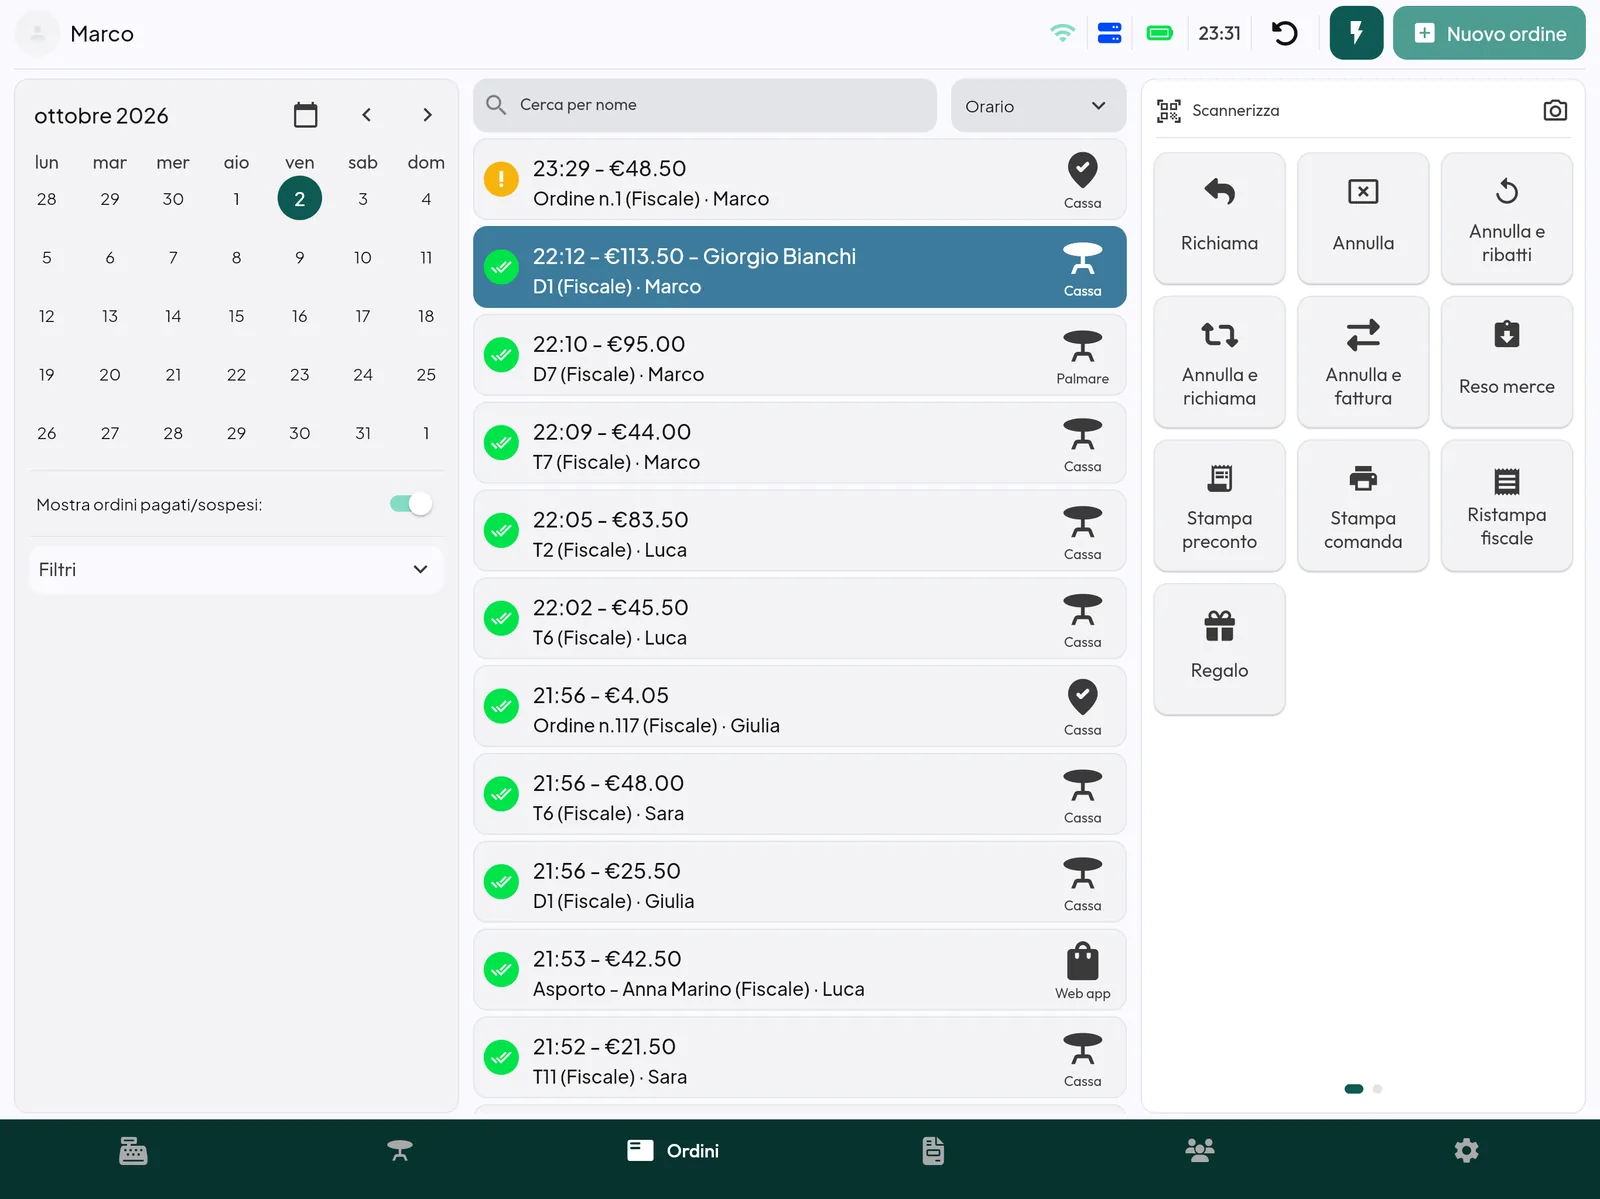Choose Annulla e fattura tile
Screen dimensions: 1600x1199
[1363, 361]
